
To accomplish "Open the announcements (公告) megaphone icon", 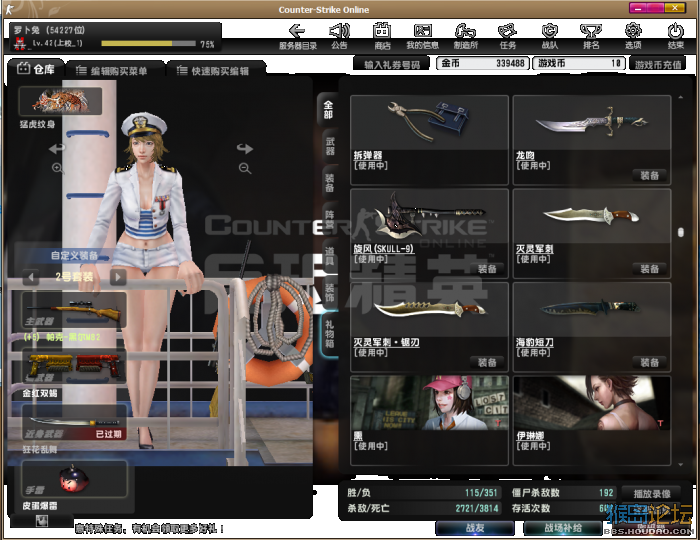I will (x=339, y=36).
